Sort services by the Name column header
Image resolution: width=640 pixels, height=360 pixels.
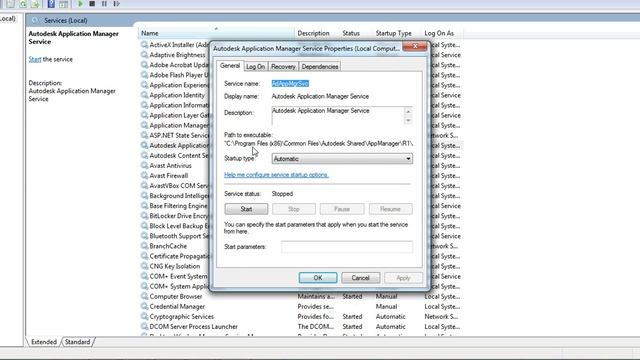pos(216,33)
